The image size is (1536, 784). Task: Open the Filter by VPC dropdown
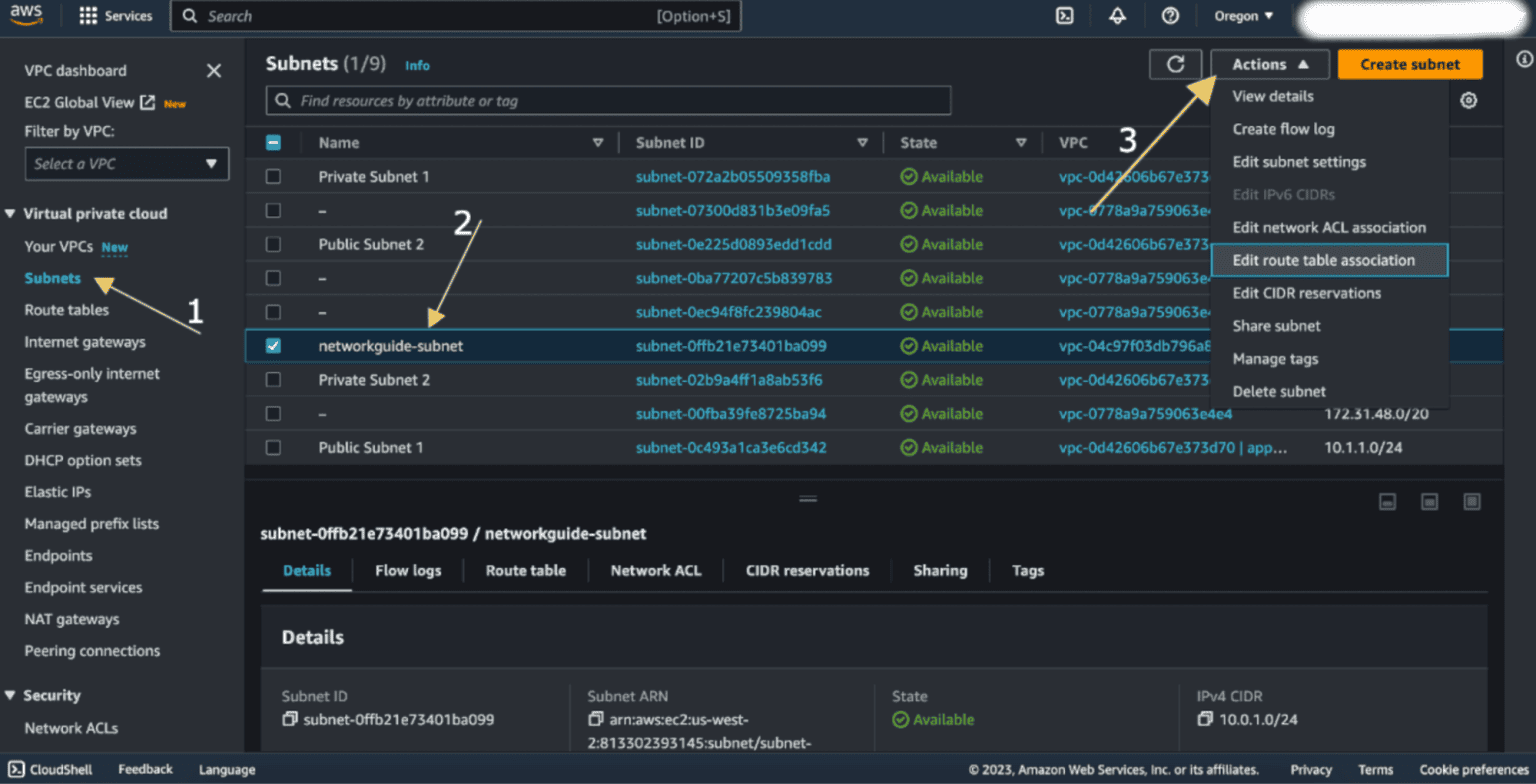(x=127, y=164)
